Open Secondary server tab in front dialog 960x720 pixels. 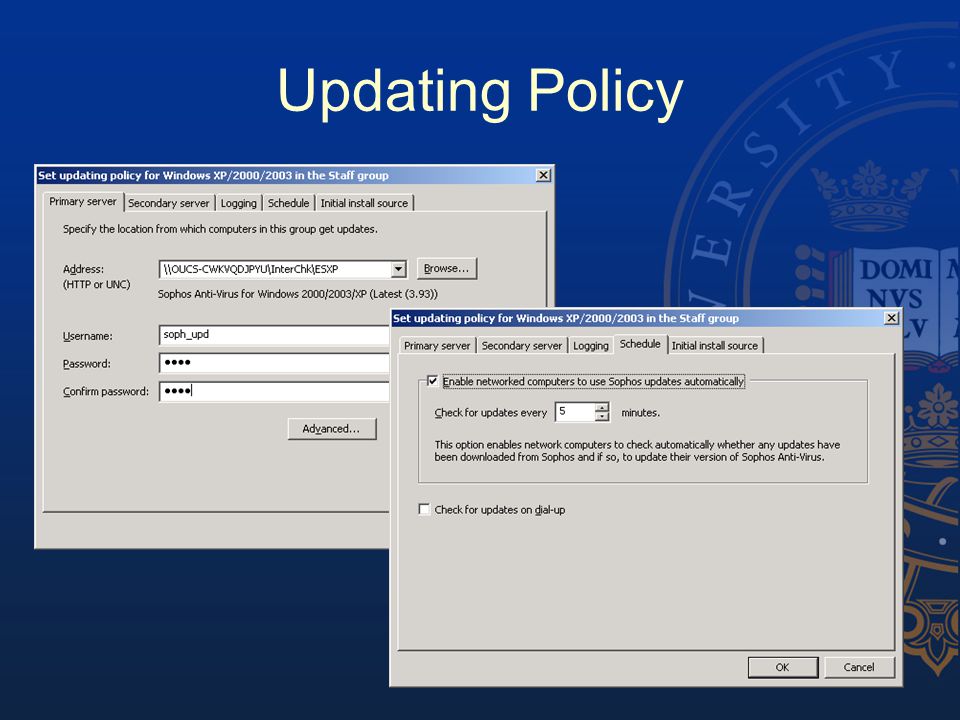(x=522, y=346)
